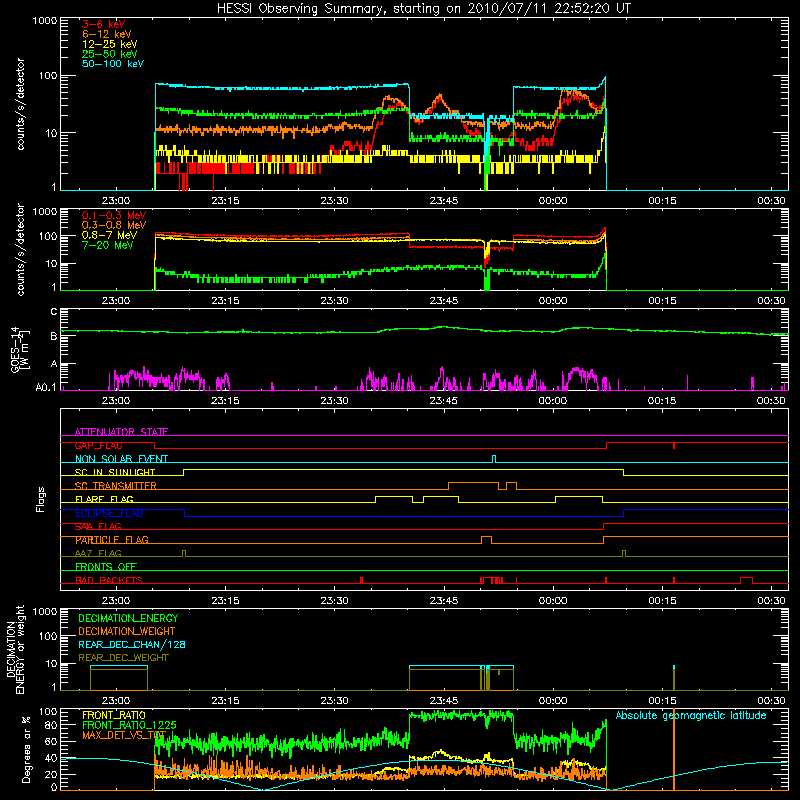This screenshot has width=800, height=800.
Task: Click the GOES-14 axis label
Action: click(x=18, y=349)
